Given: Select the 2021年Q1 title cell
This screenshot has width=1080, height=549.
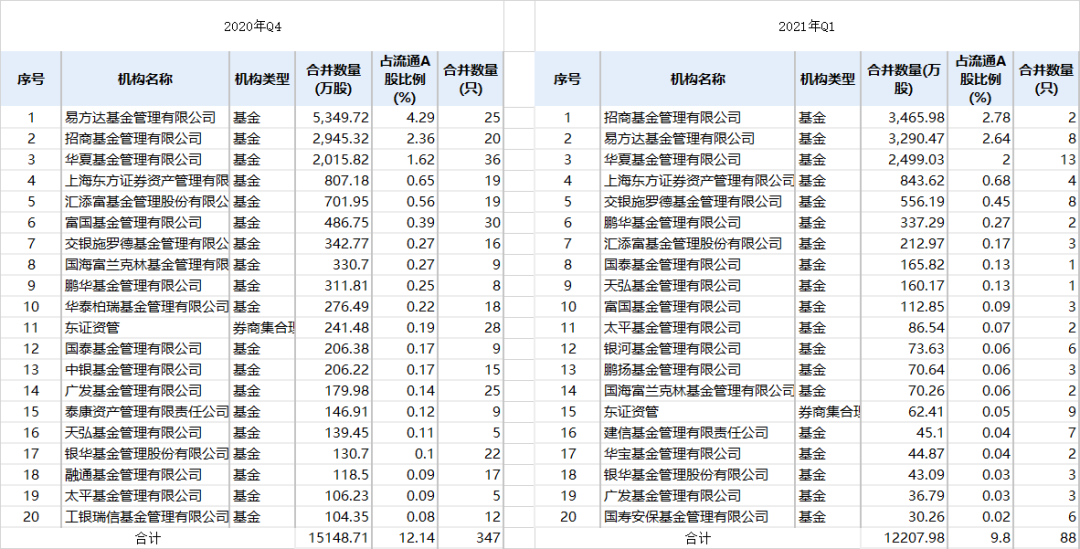Looking at the screenshot, I should coord(807,27).
